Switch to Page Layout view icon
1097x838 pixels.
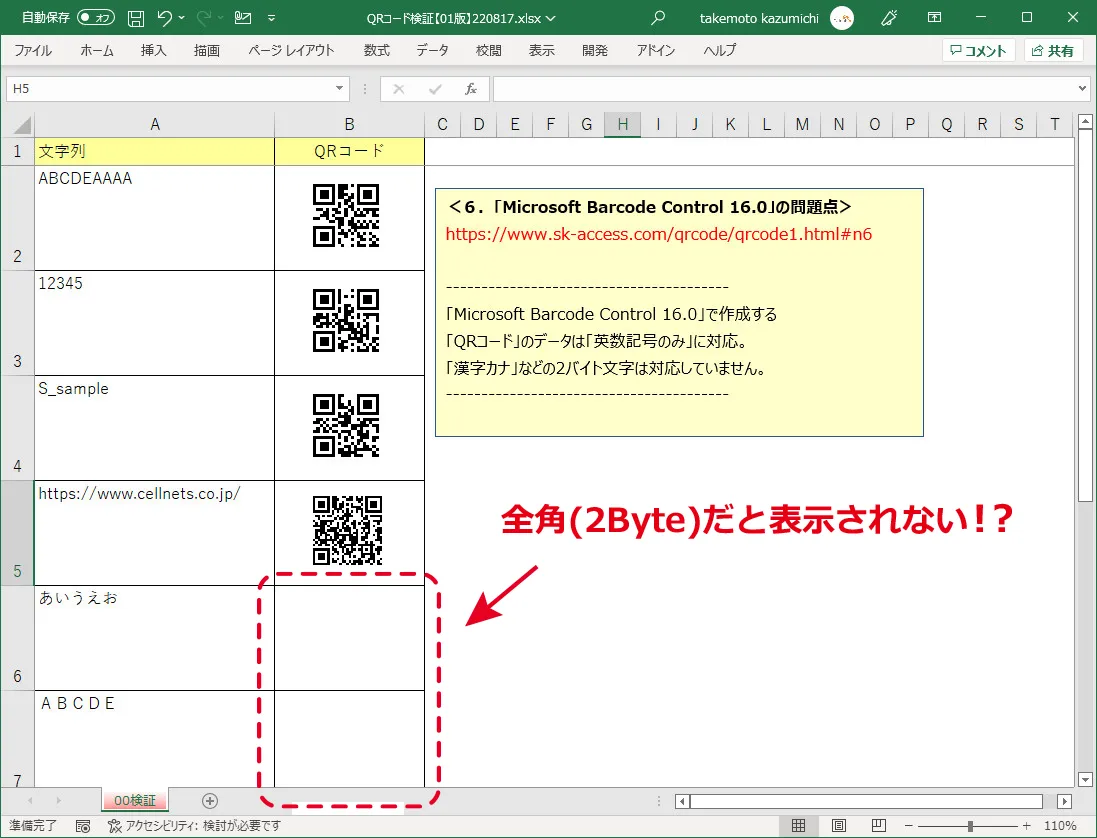coord(839,825)
